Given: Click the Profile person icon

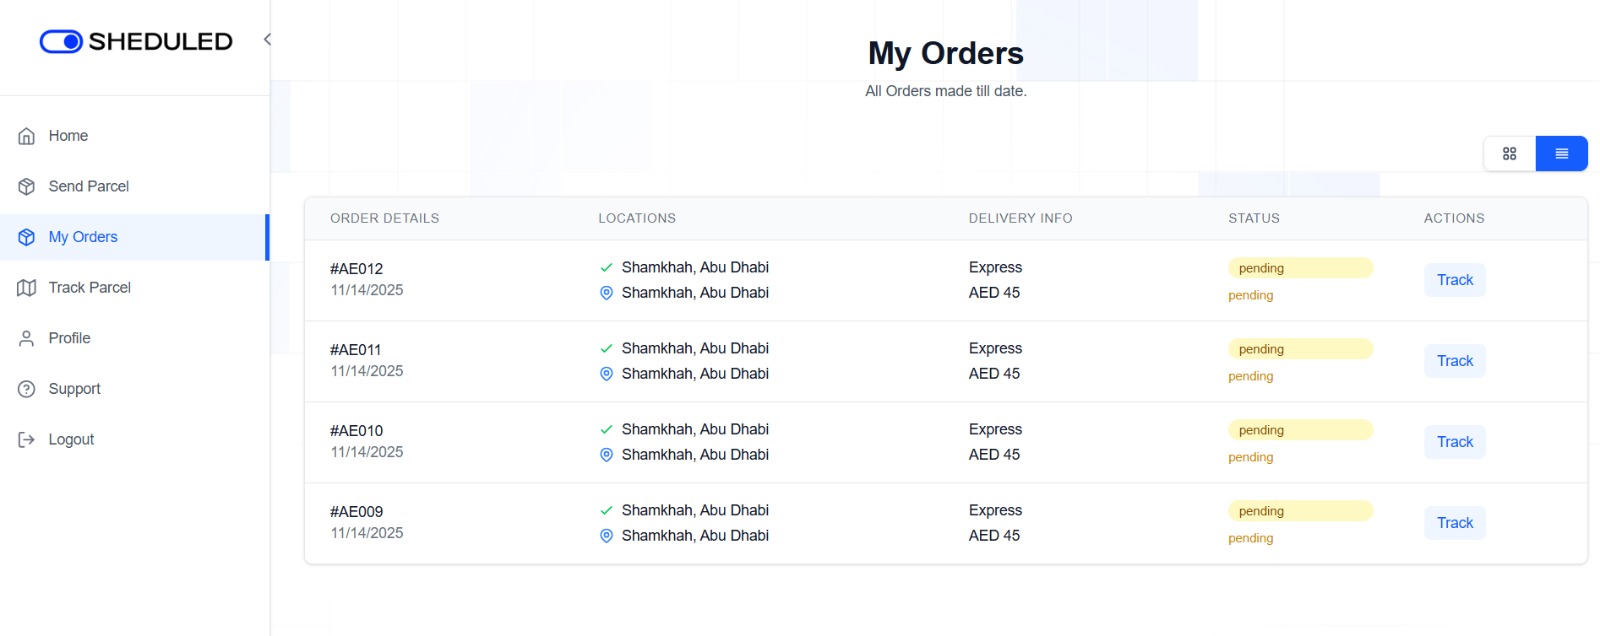Looking at the screenshot, I should point(27,339).
